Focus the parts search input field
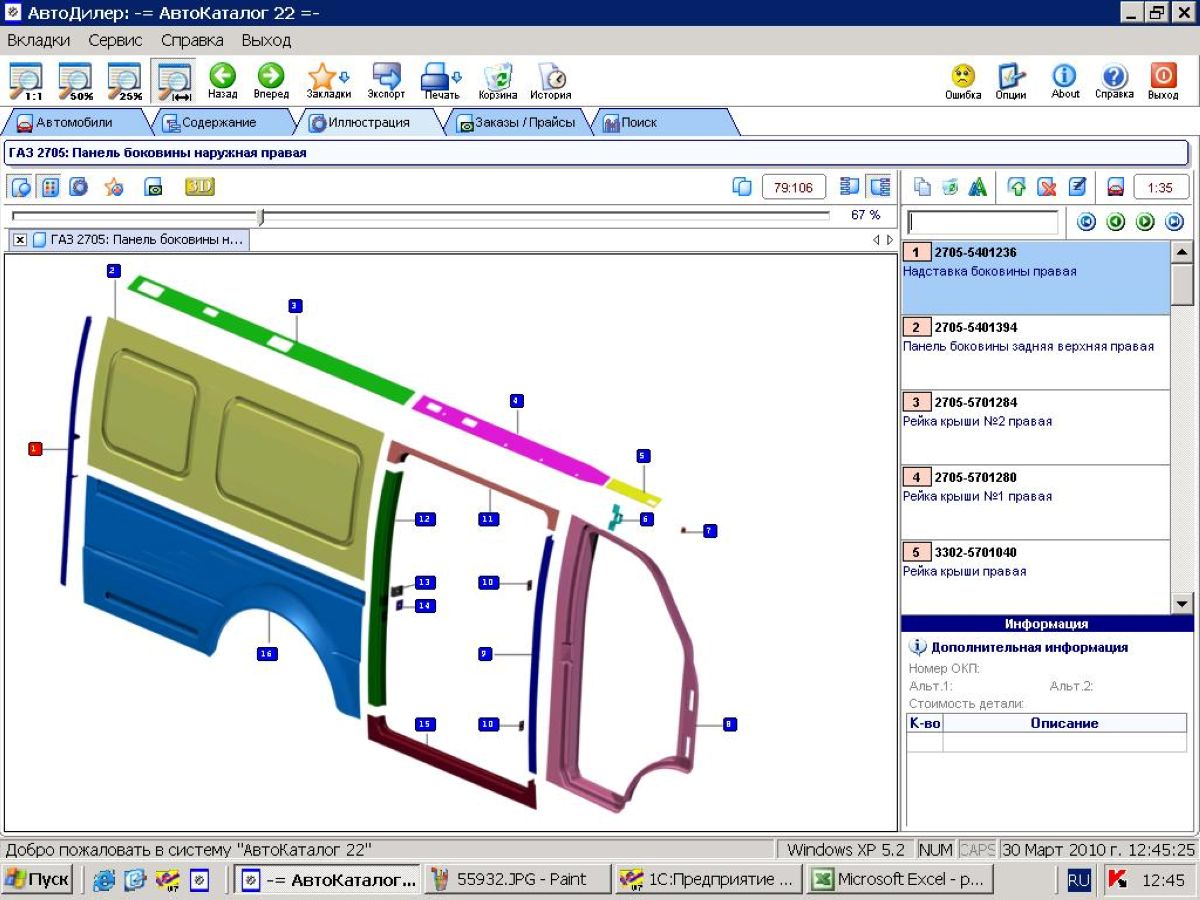 pyautogui.click(x=982, y=222)
